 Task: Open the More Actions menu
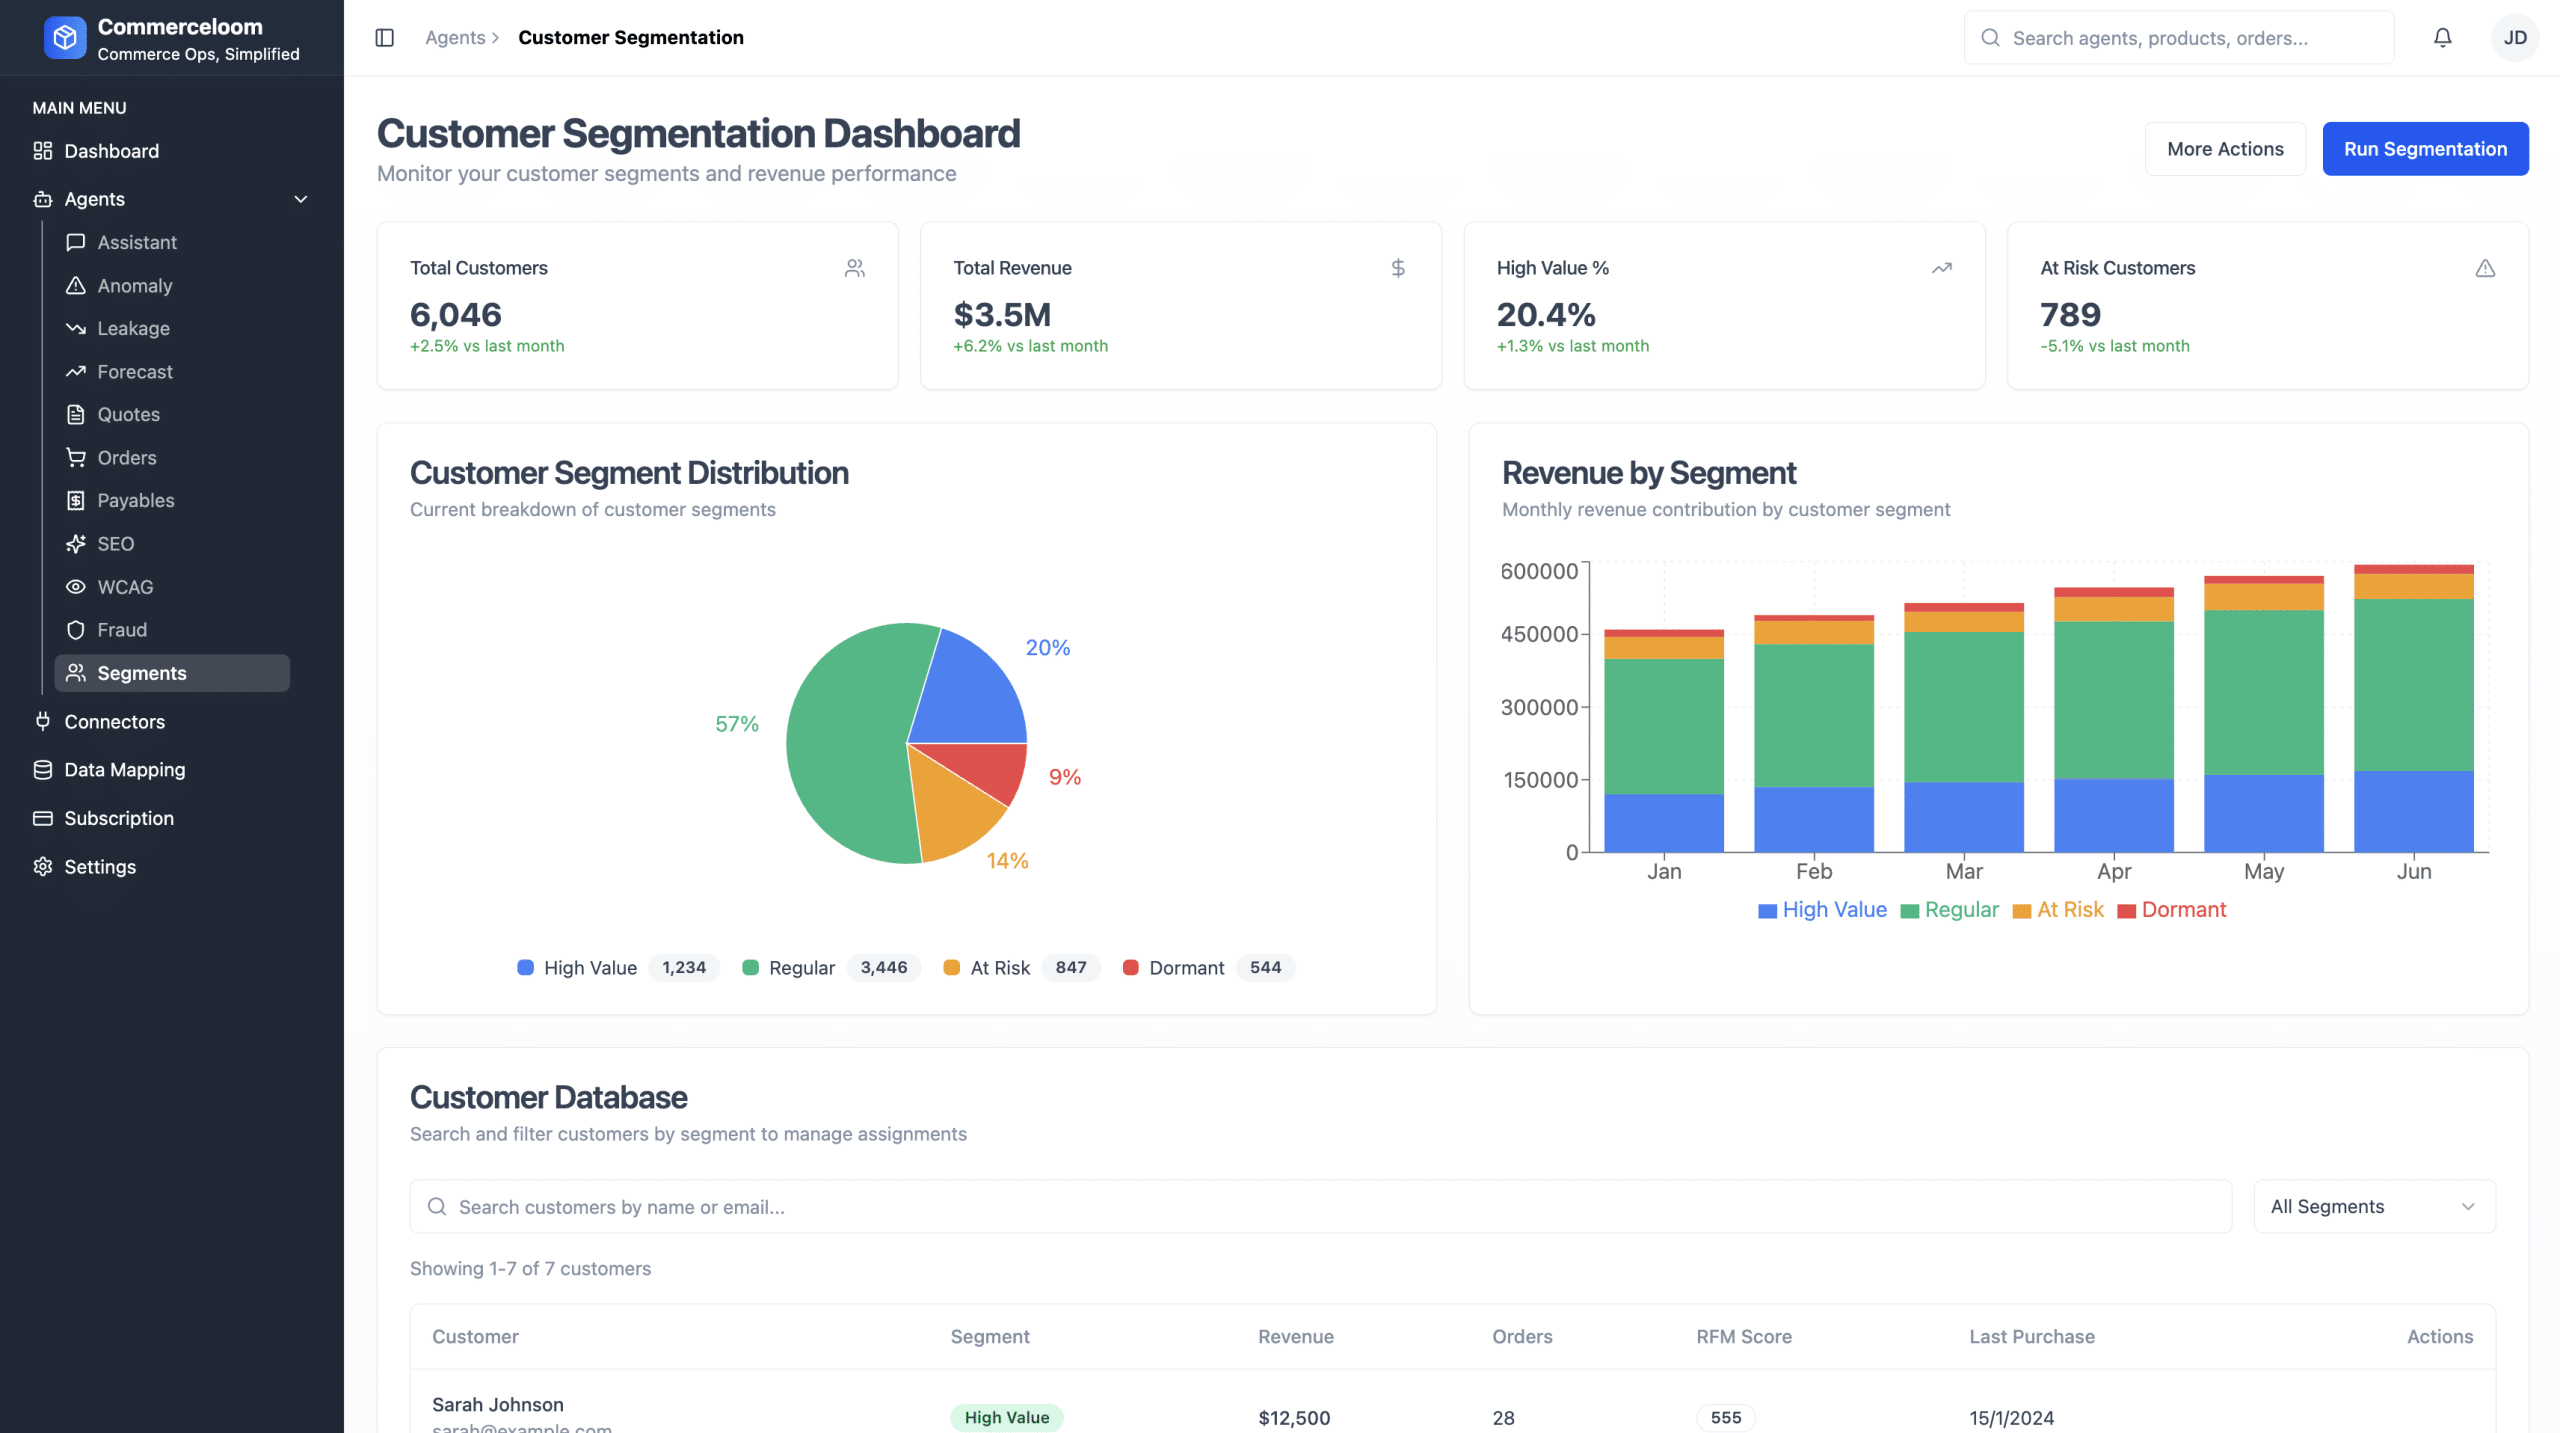[2225, 149]
